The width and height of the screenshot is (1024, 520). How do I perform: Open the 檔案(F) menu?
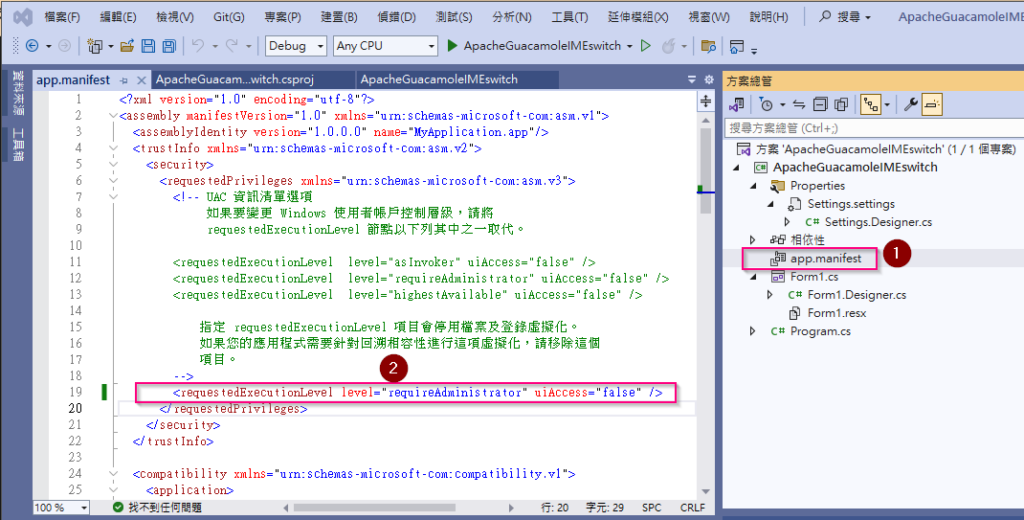tap(62, 17)
